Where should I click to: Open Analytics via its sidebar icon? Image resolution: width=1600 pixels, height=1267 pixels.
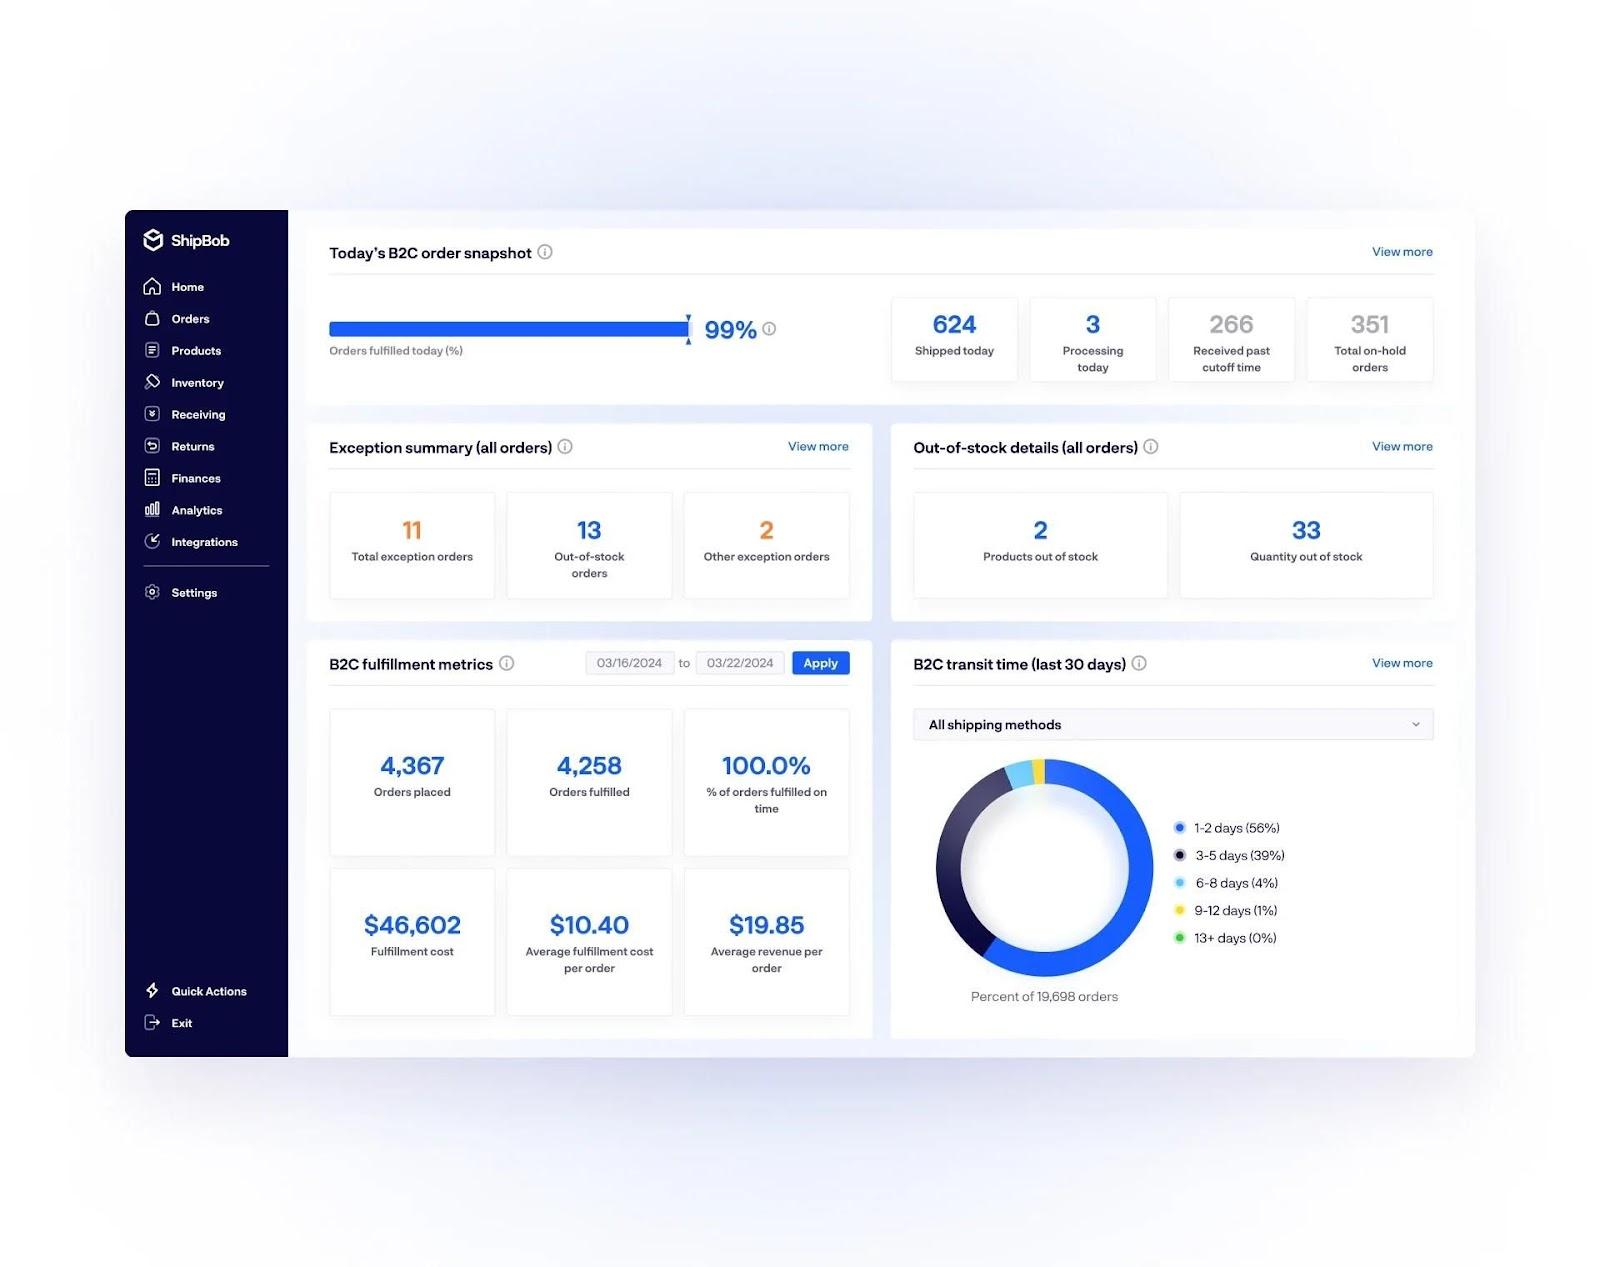152,510
